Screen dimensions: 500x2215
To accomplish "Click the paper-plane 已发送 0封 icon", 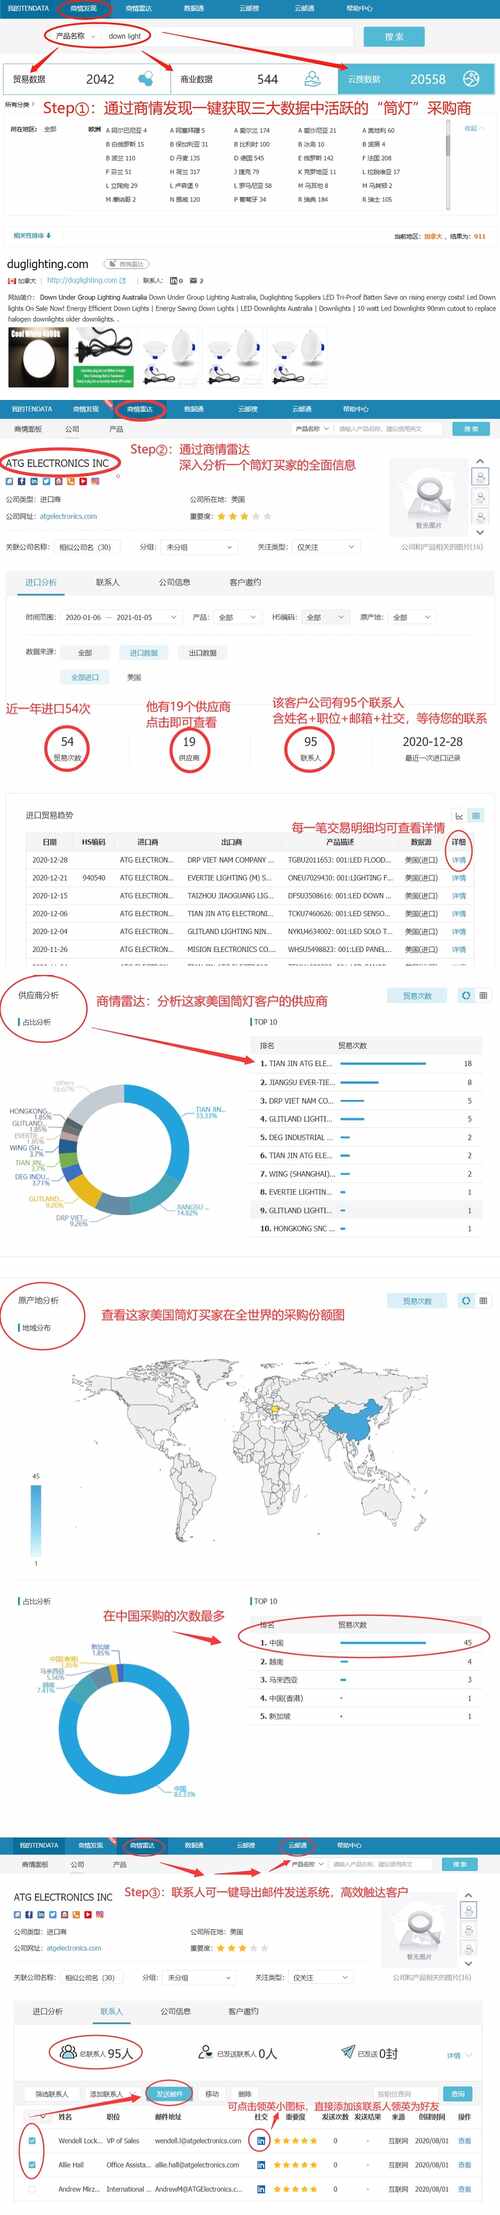I will pyautogui.click(x=348, y=2052).
